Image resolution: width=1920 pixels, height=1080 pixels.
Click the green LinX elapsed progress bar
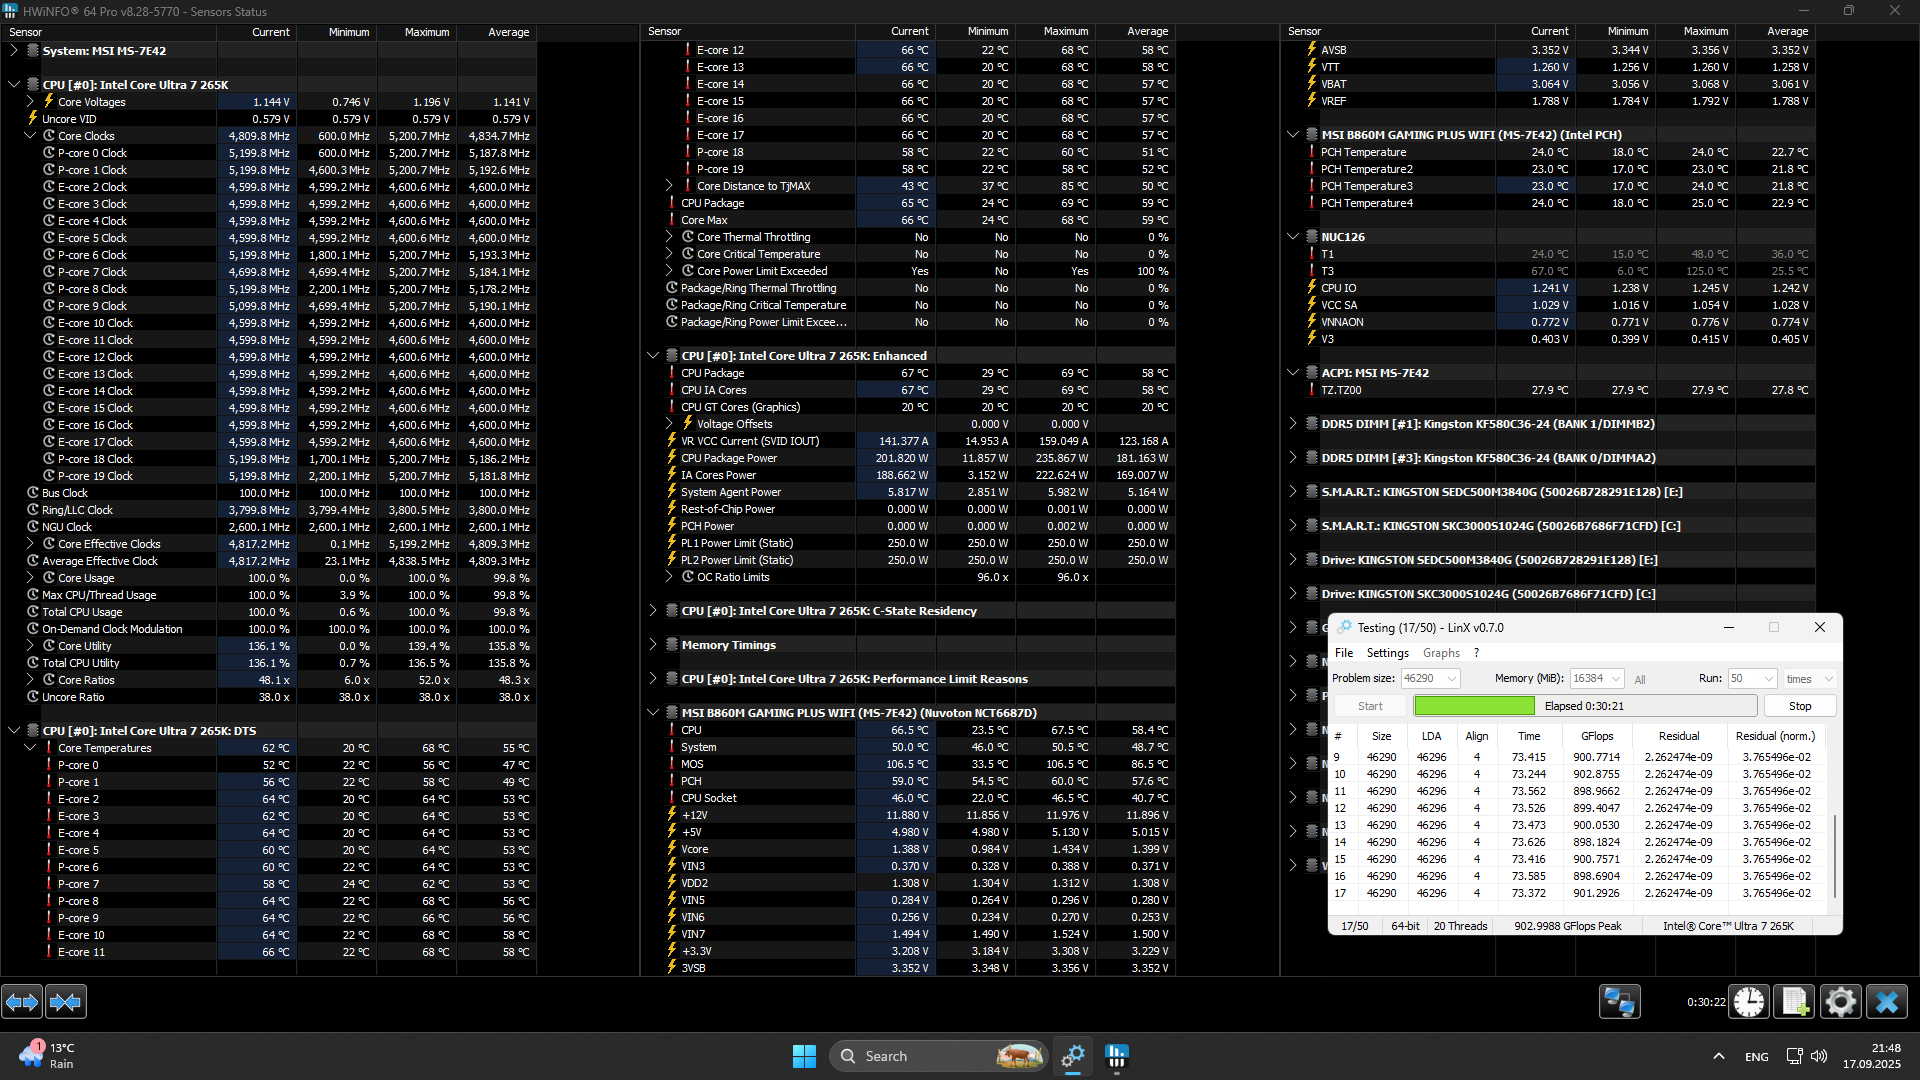(x=1474, y=706)
